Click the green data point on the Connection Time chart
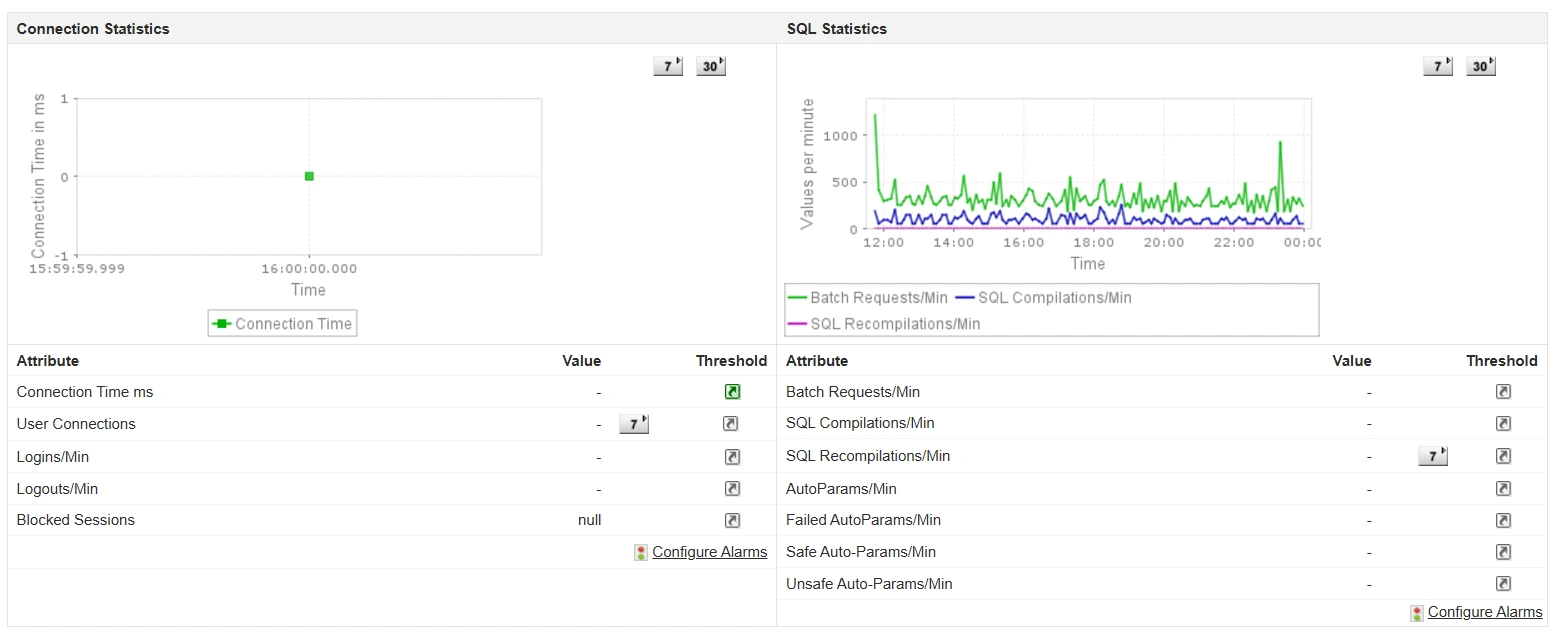The height and width of the screenshot is (633, 1557). tap(308, 175)
